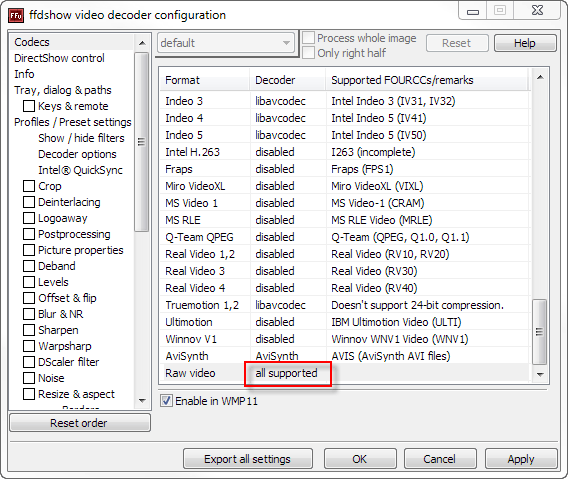Click the Cancel button
The width and height of the screenshot is (568, 479).
click(440, 459)
